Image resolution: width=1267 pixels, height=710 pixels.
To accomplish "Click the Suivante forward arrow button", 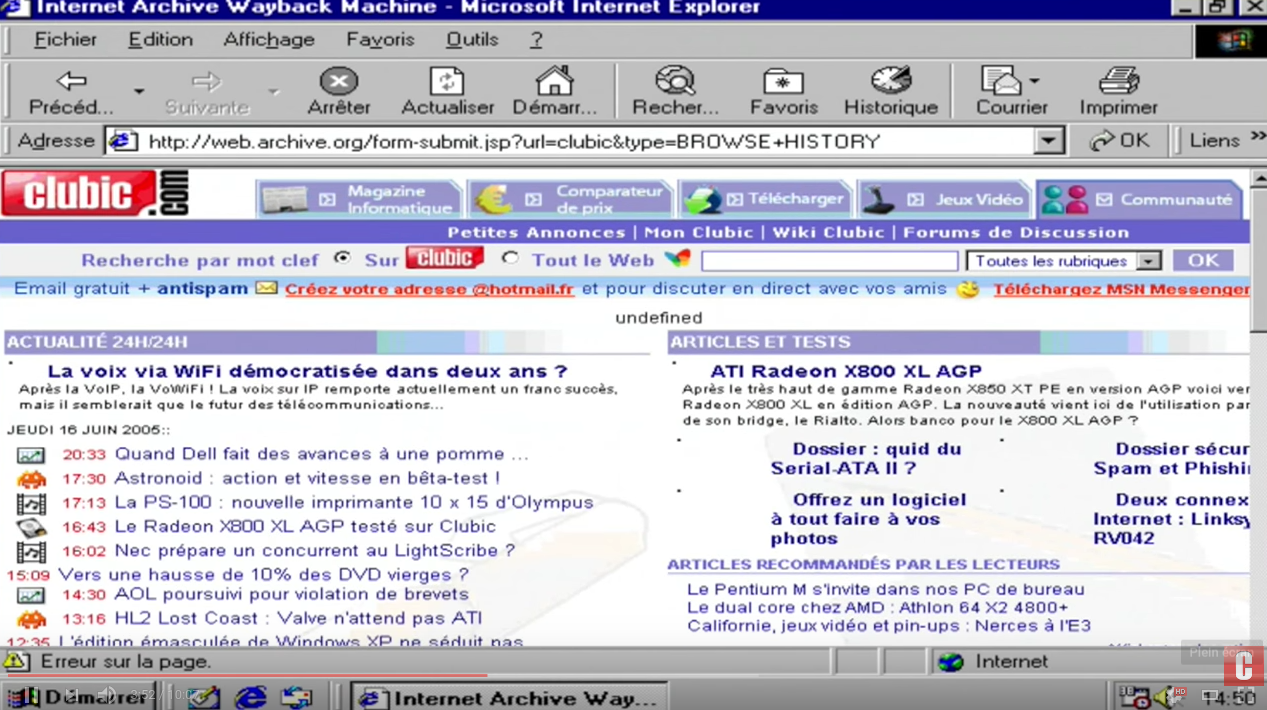I will pyautogui.click(x=207, y=92).
